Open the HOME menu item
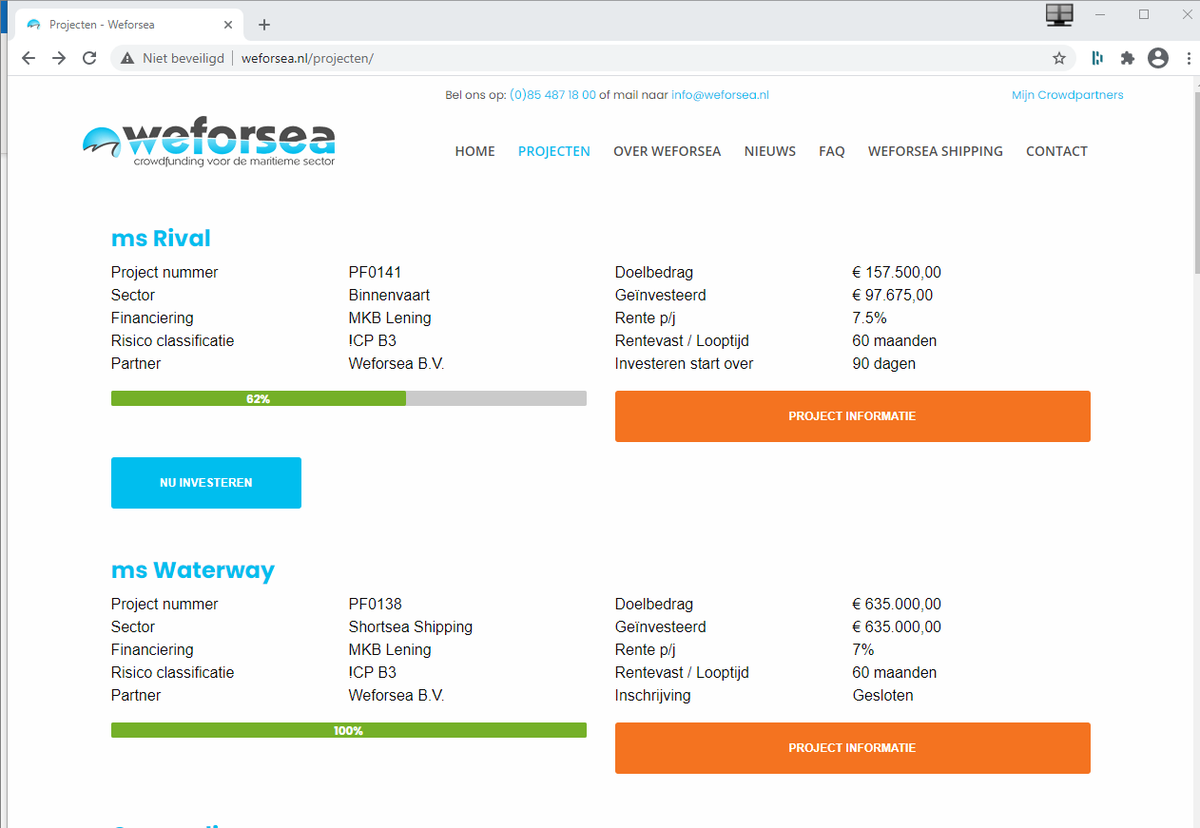Viewport: 1200px width, 828px height. click(475, 151)
